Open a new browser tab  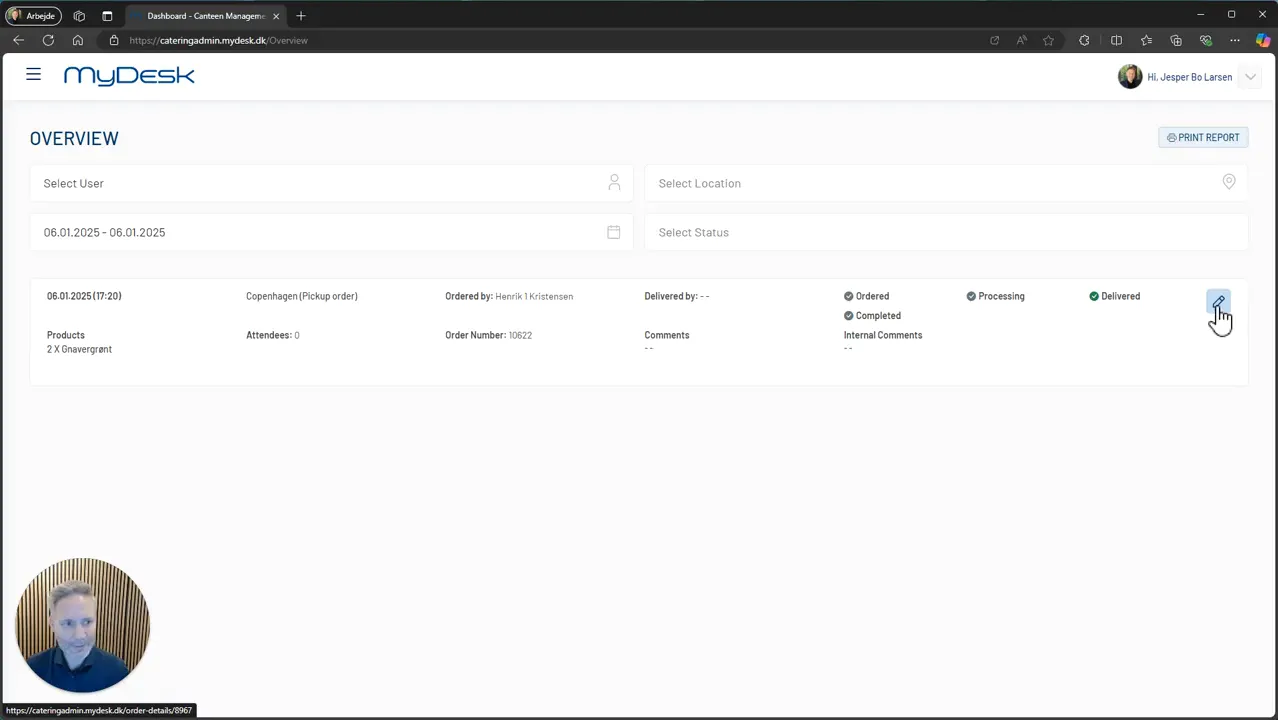(x=301, y=16)
